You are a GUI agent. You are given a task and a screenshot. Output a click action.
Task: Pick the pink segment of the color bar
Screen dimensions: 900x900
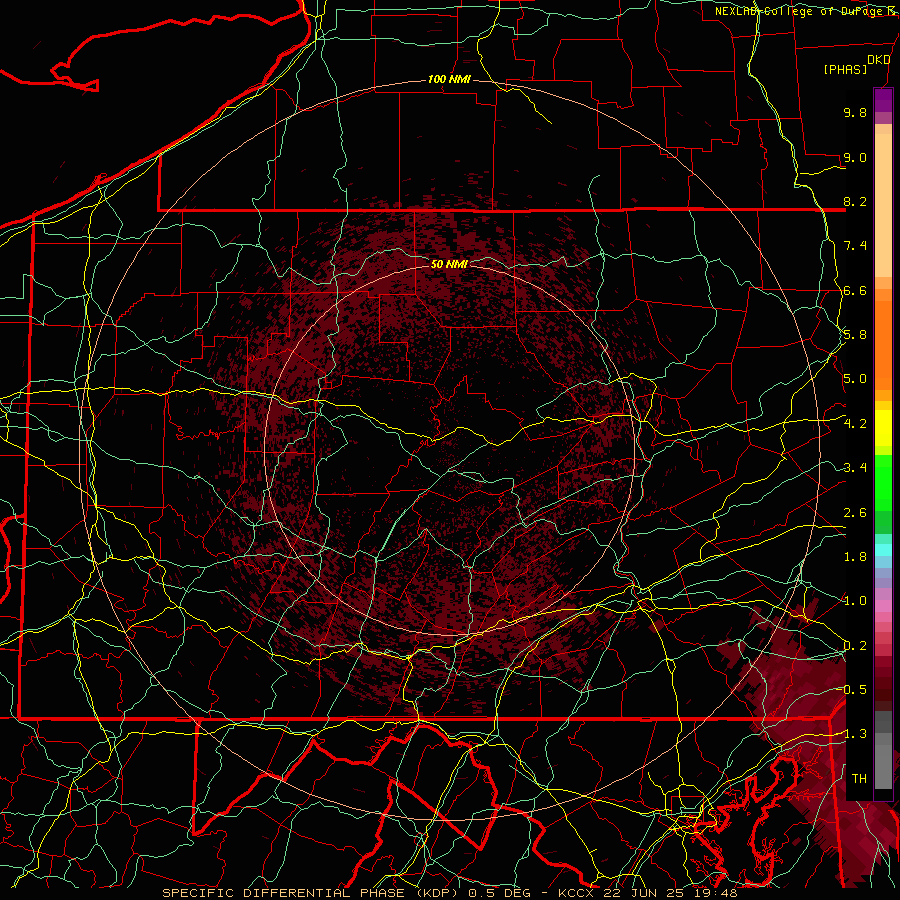click(x=883, y=606)
